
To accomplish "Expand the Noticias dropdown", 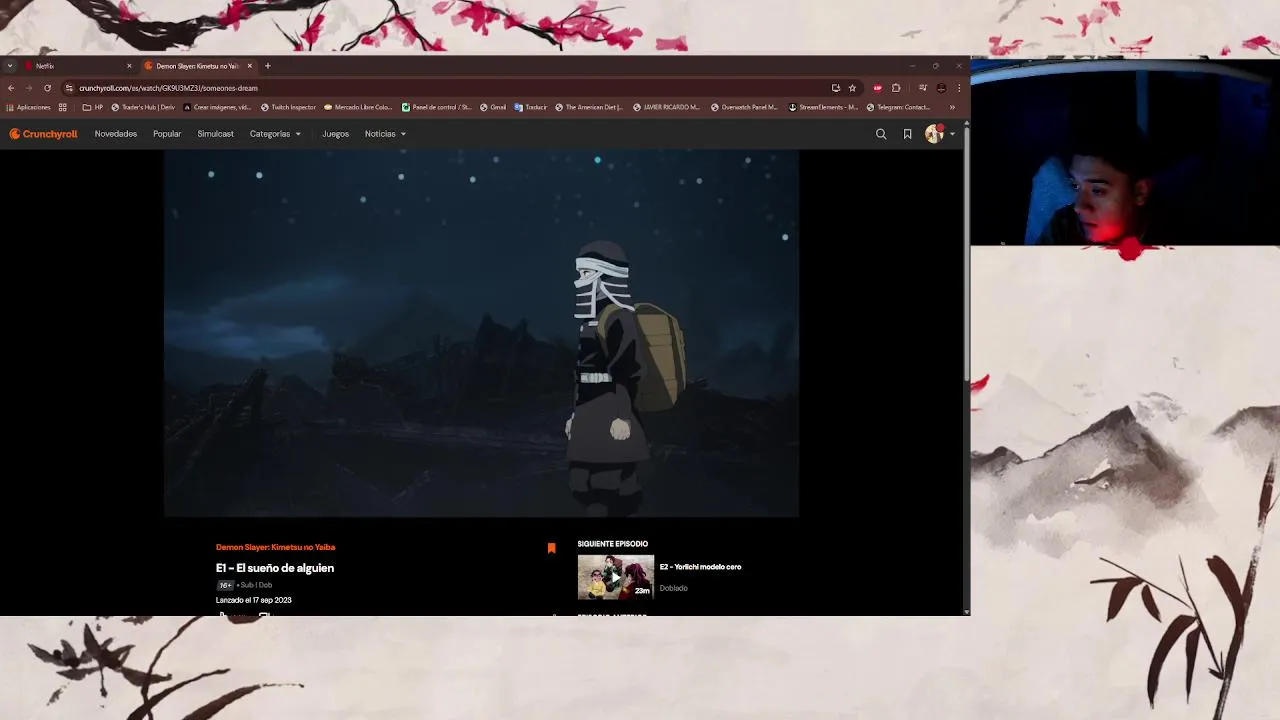I will point(385,134).
